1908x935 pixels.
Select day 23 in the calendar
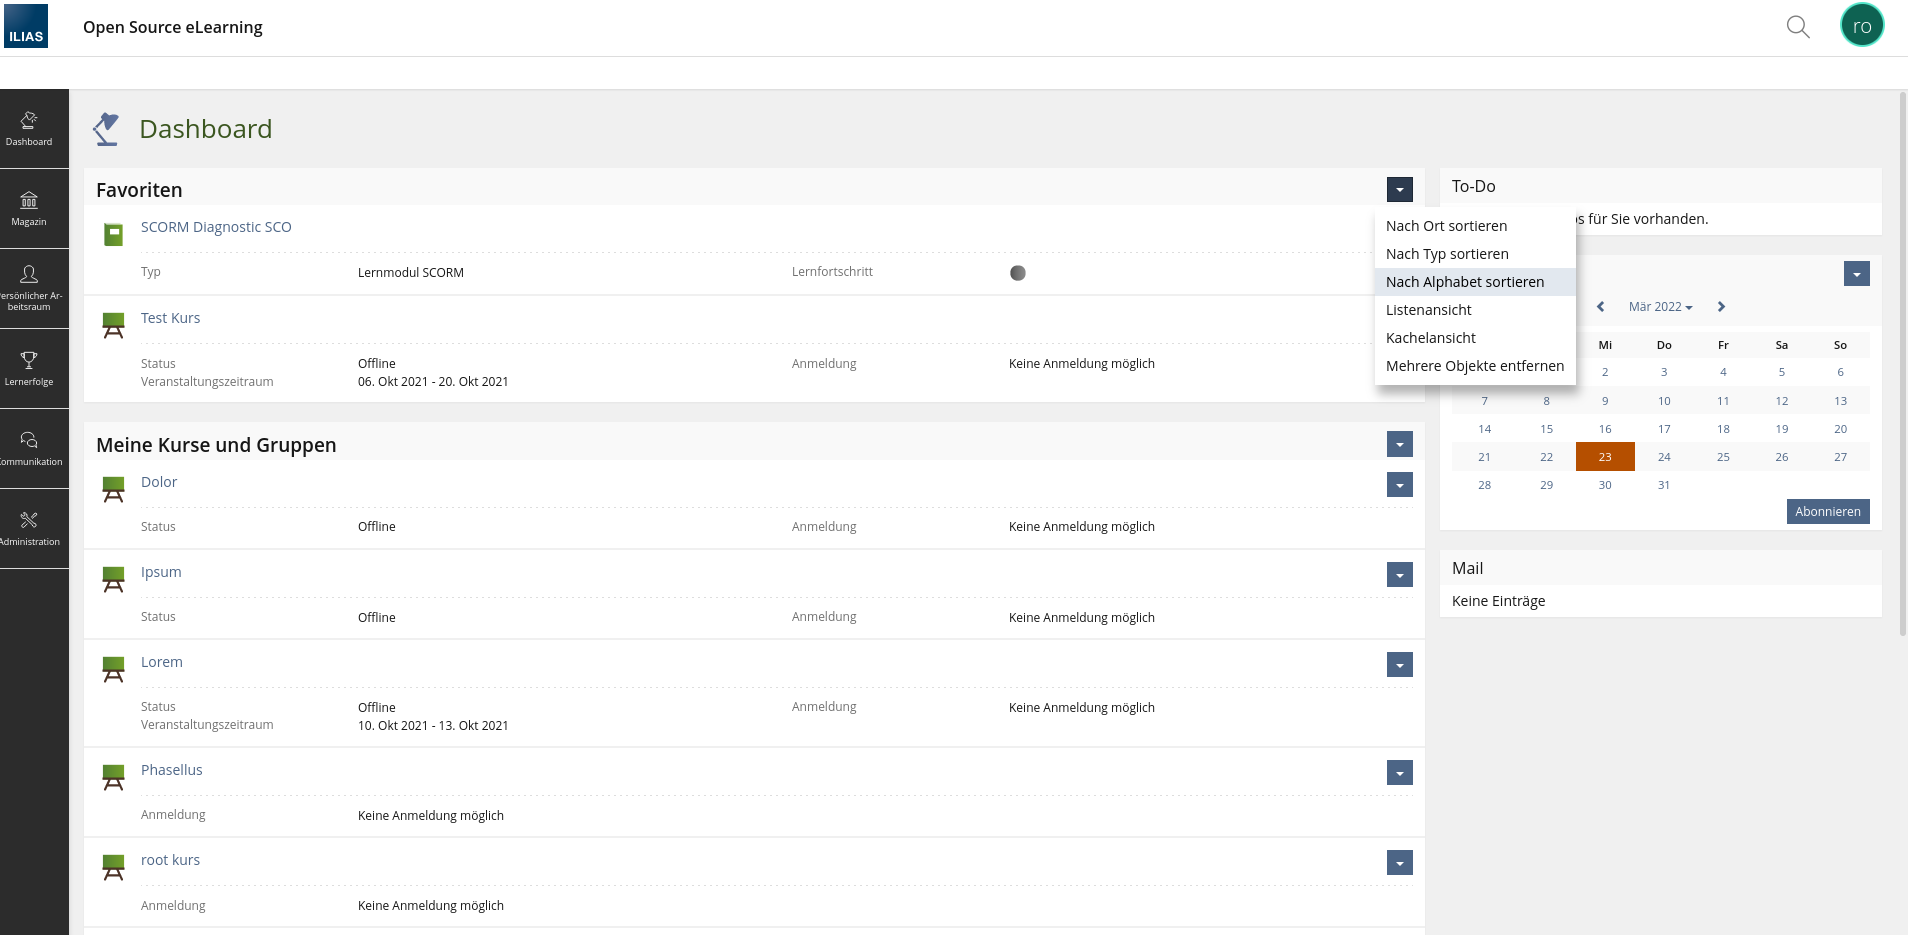(1604, 457)
